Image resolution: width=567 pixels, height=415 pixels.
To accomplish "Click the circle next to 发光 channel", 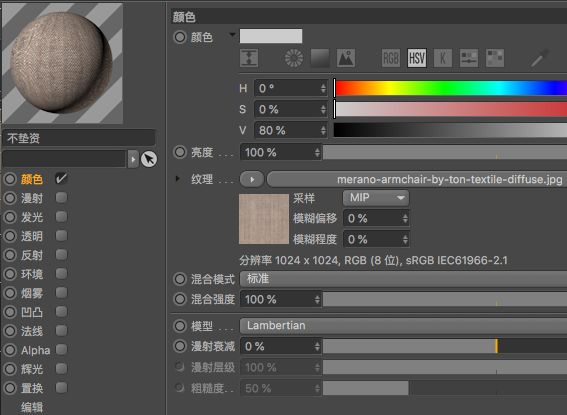I will (10, 217).
